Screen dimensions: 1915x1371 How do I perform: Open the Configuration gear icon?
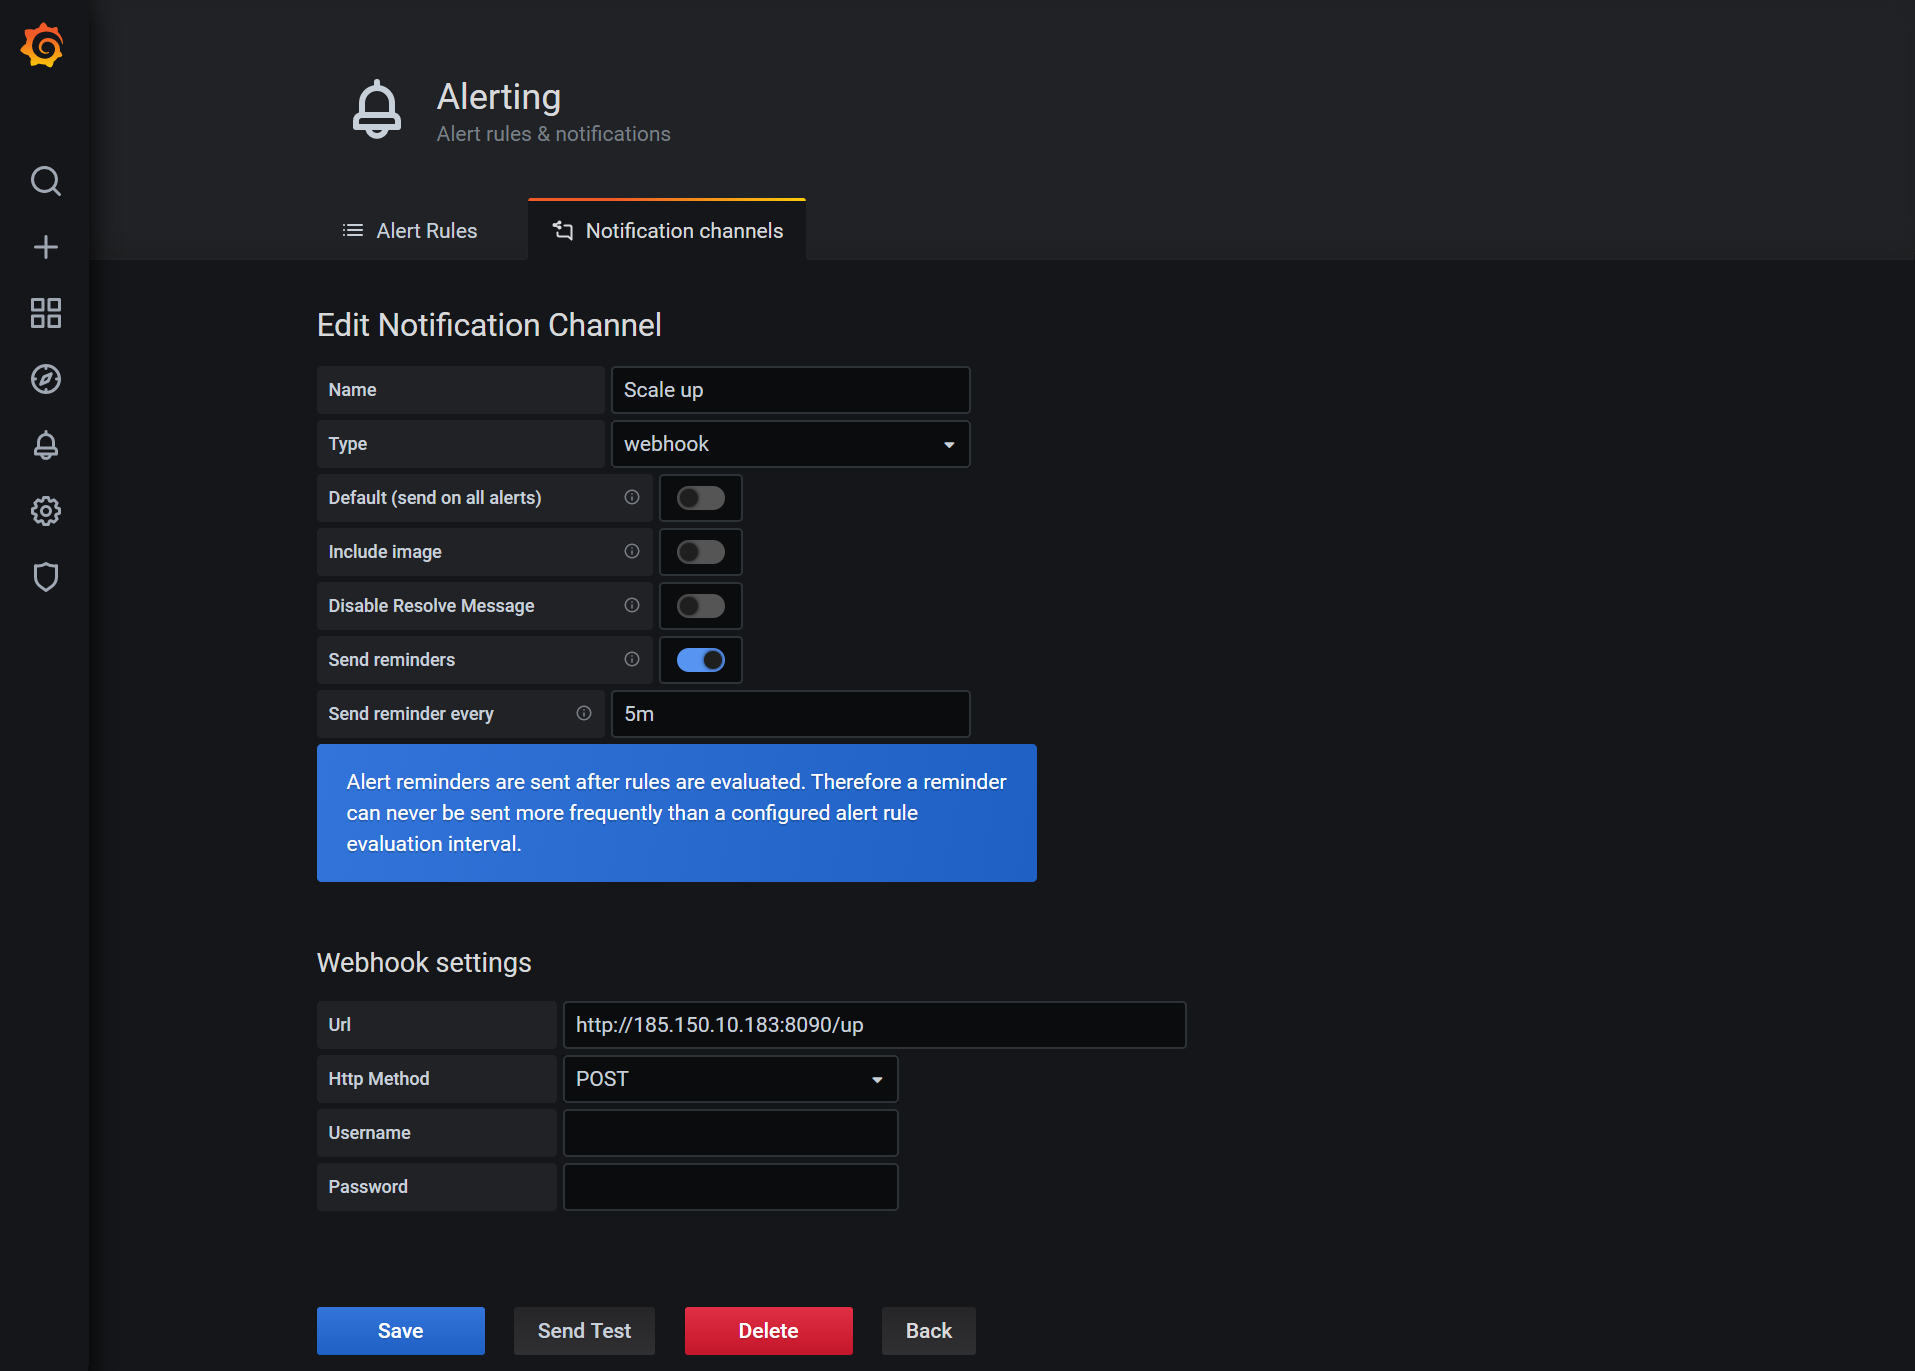[45, 511]
